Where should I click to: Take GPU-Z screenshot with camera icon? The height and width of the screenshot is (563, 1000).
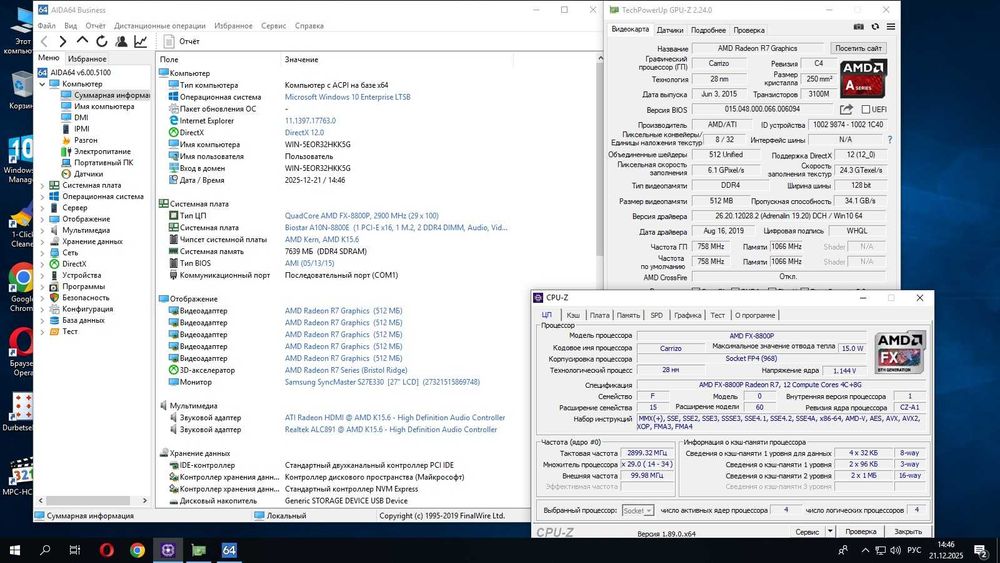(x=858, y=27)
